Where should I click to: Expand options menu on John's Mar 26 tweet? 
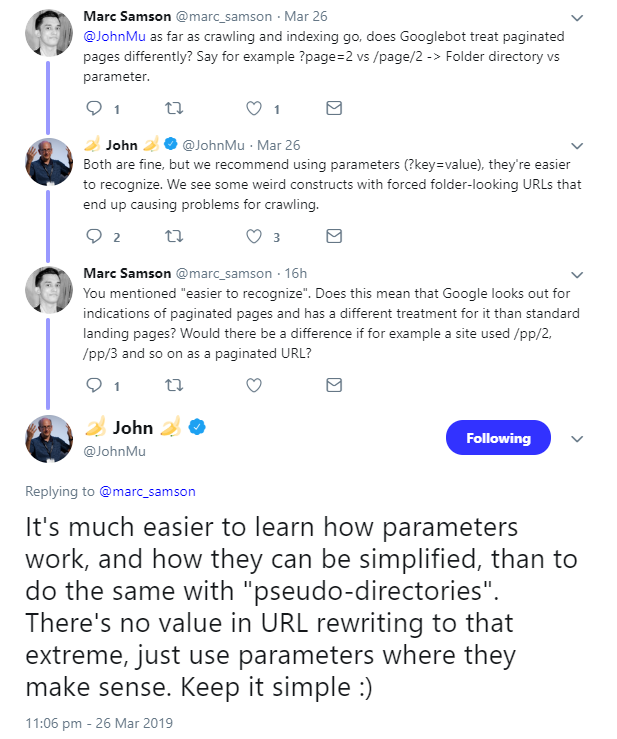click(x=577, y=146)
